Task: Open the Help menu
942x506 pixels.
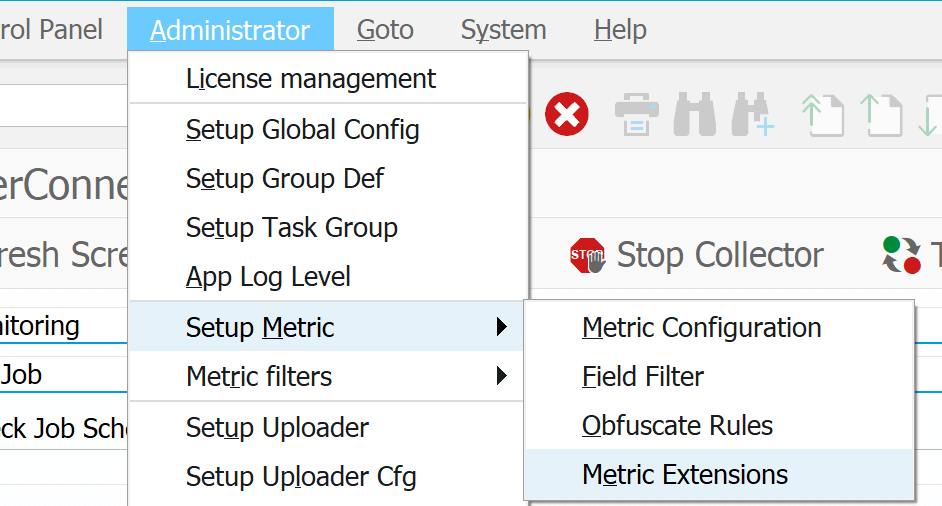Action: [x=620, y=30]
